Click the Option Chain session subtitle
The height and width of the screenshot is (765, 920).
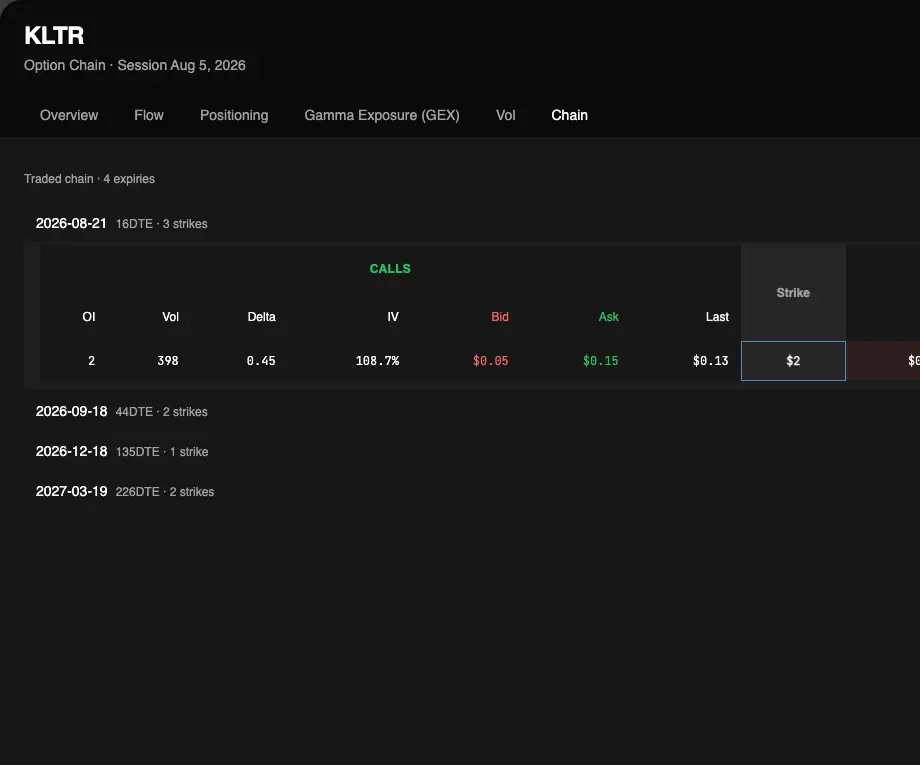coord(134,65)
